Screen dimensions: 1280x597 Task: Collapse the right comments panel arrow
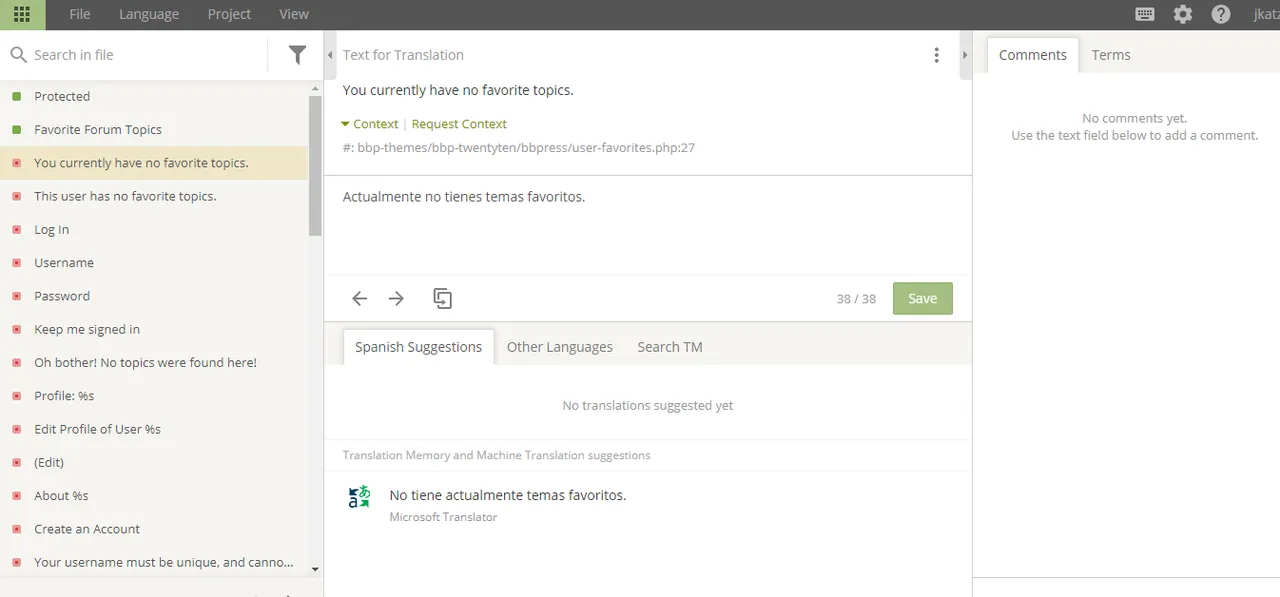coord(965,55)
